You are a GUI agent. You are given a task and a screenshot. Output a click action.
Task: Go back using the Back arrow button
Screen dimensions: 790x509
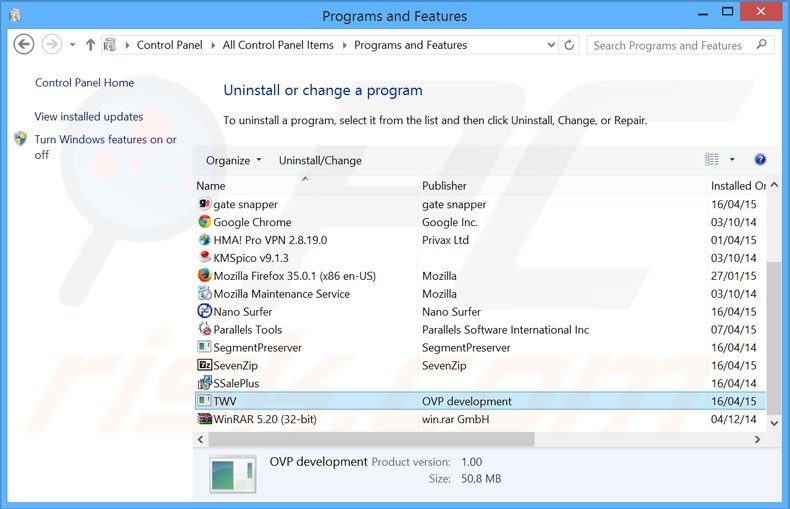(x=24, y=45)
